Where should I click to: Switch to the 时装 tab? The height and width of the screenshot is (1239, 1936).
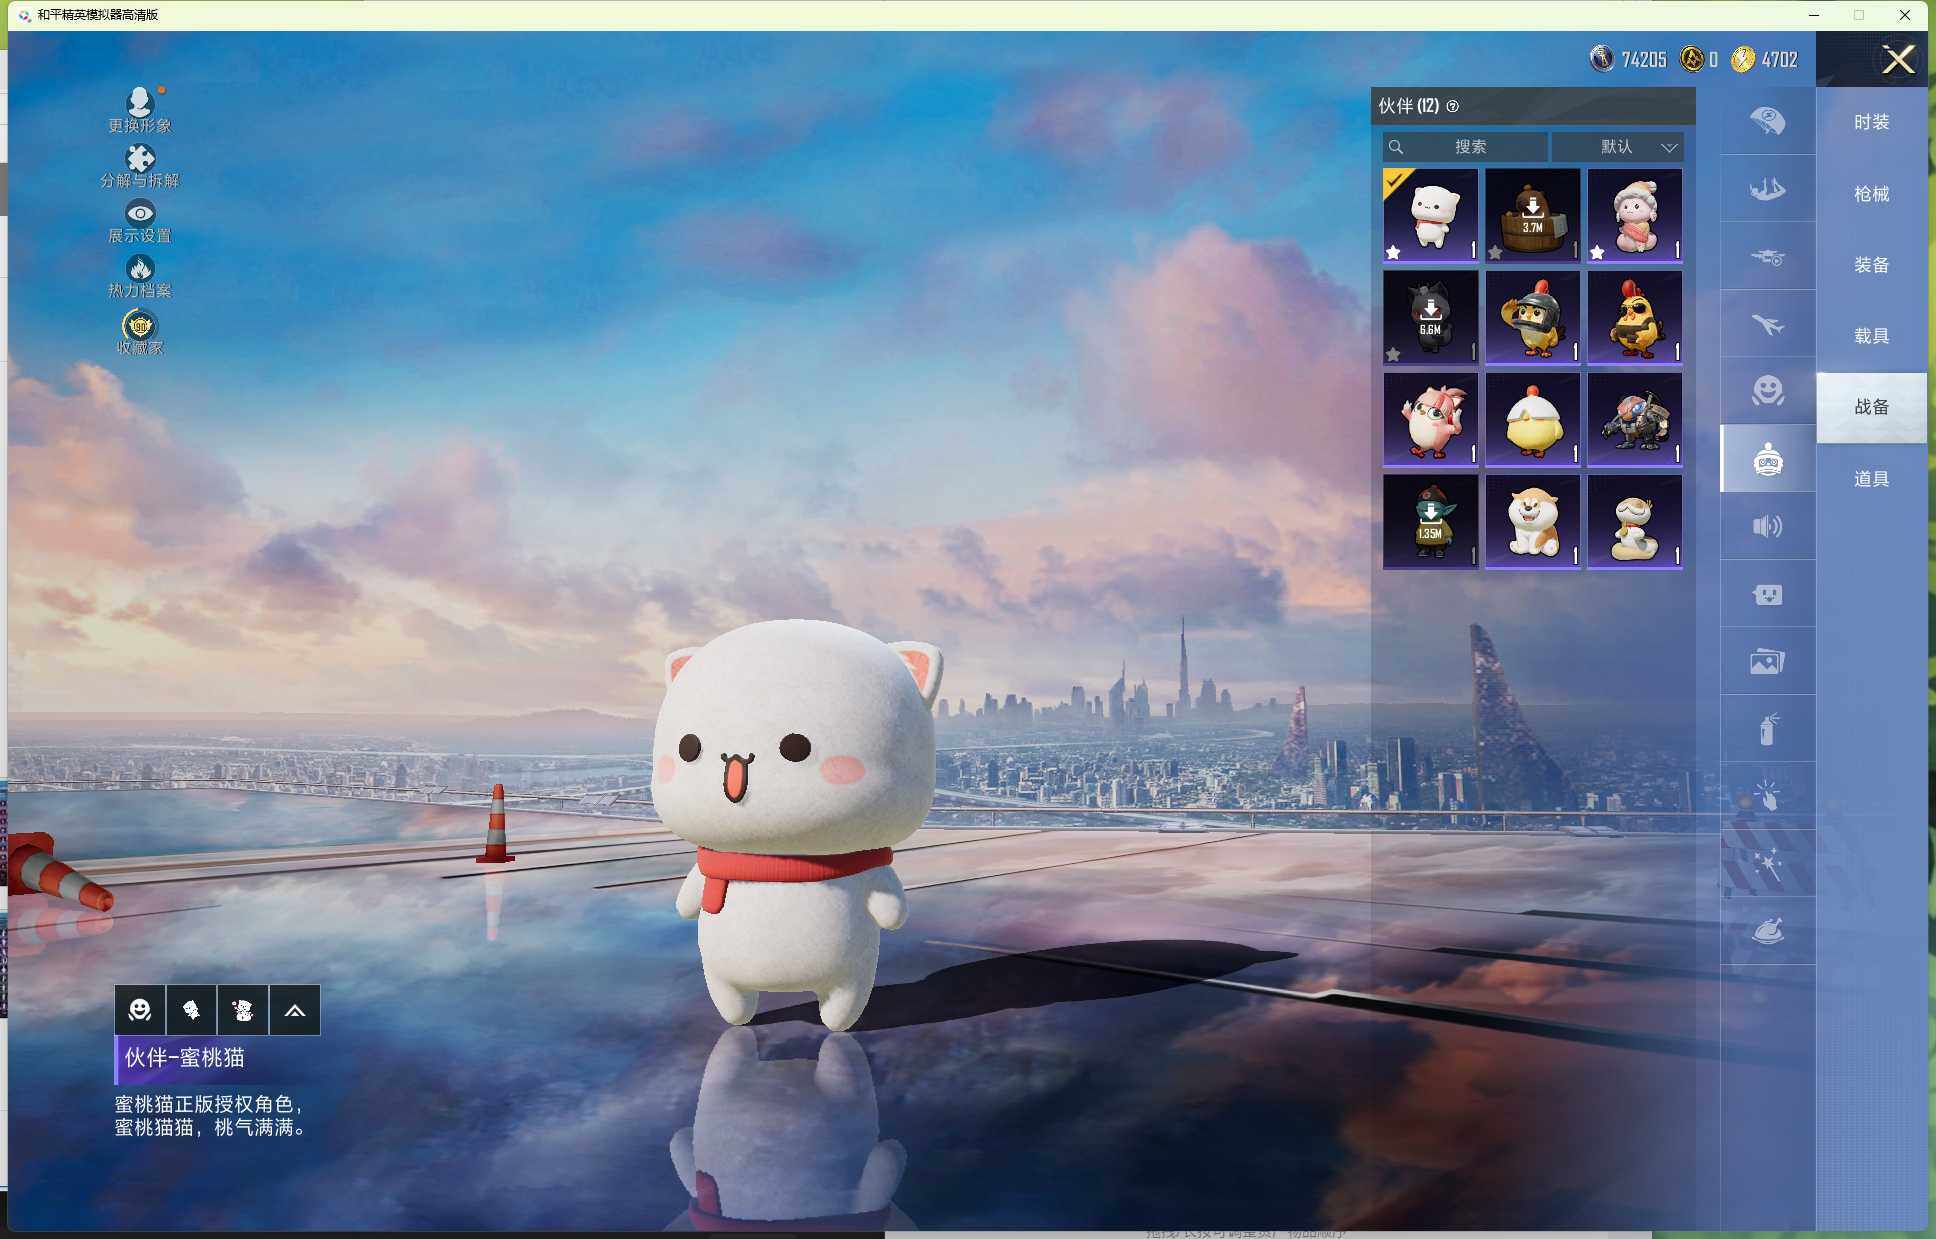click(1871, 122)
